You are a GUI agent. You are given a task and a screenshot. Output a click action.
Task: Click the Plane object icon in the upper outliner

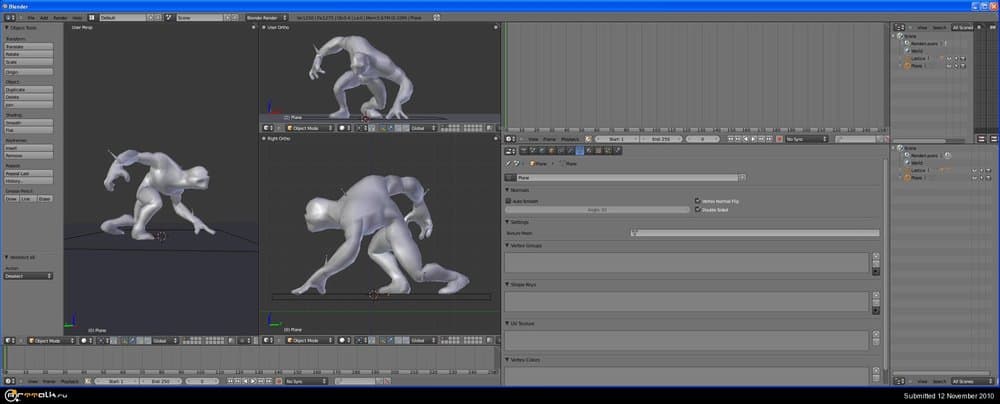tap(908, 65)
